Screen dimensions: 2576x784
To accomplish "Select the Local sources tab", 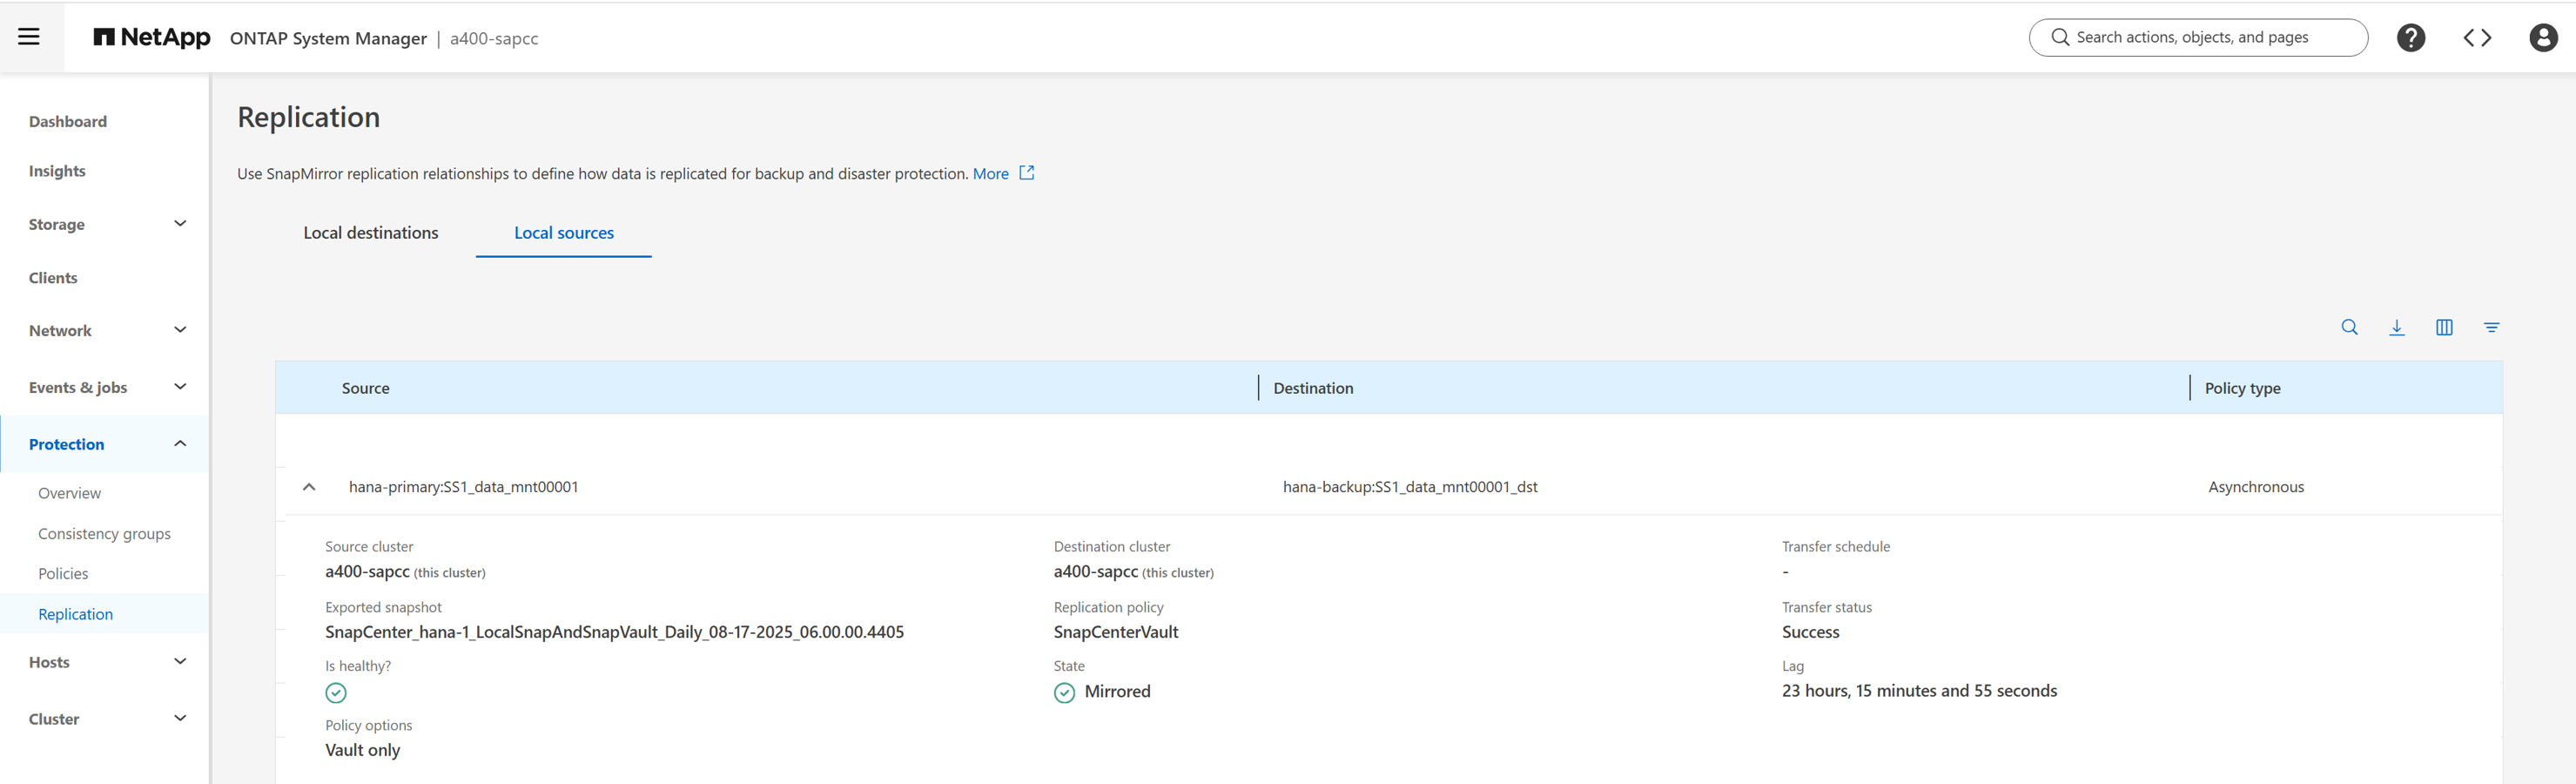I will tap(564, 233).
